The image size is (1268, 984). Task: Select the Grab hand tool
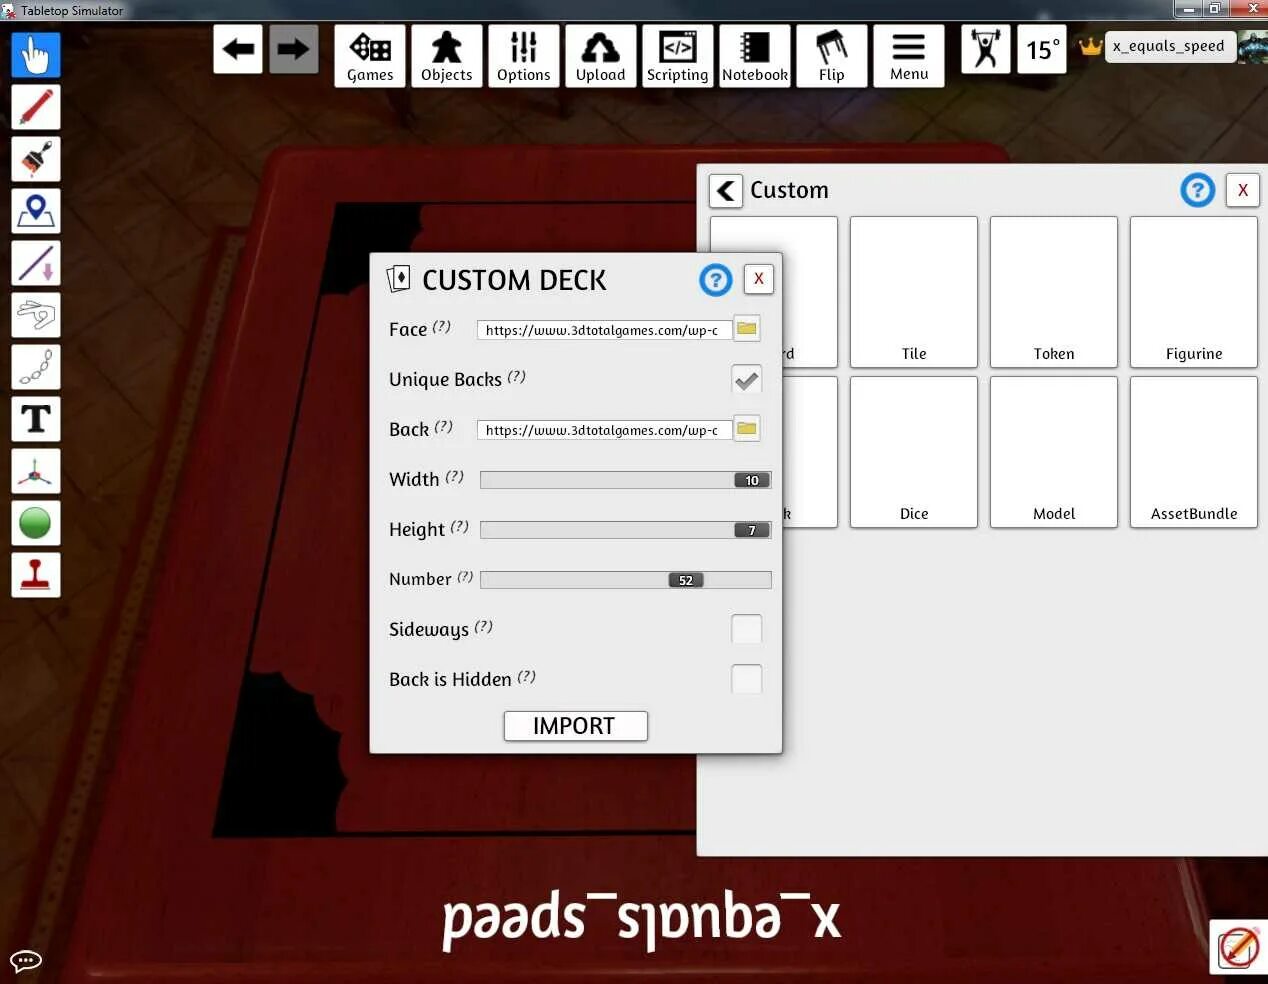click(x=36, y=55)
